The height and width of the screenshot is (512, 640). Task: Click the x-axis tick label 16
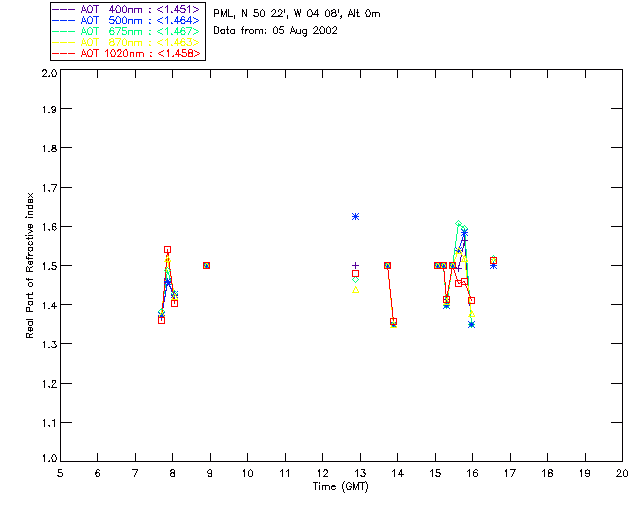tap(473, 473)
